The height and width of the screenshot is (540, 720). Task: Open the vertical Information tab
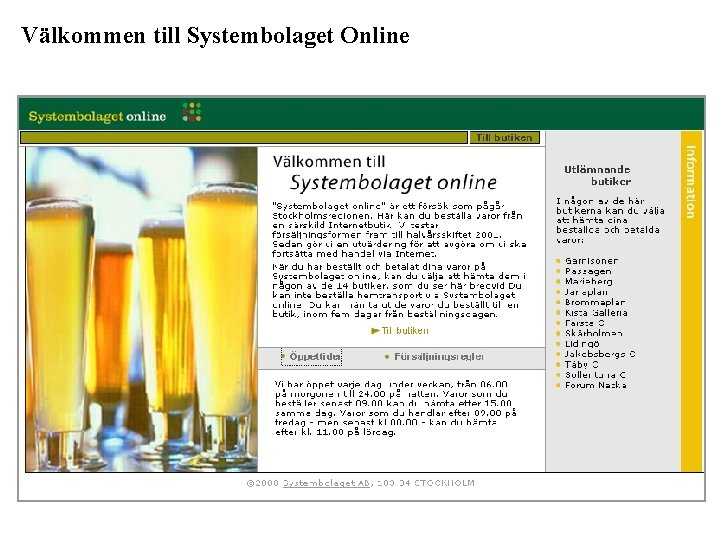pos(692,301)
